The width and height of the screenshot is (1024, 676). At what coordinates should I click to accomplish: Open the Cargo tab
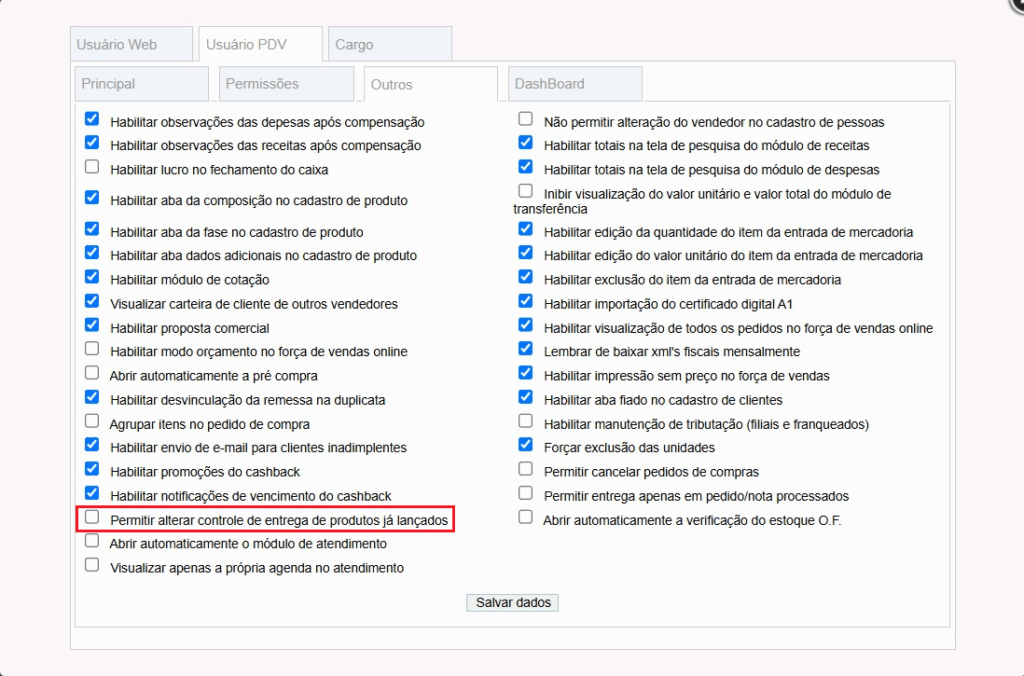point(390,44)
